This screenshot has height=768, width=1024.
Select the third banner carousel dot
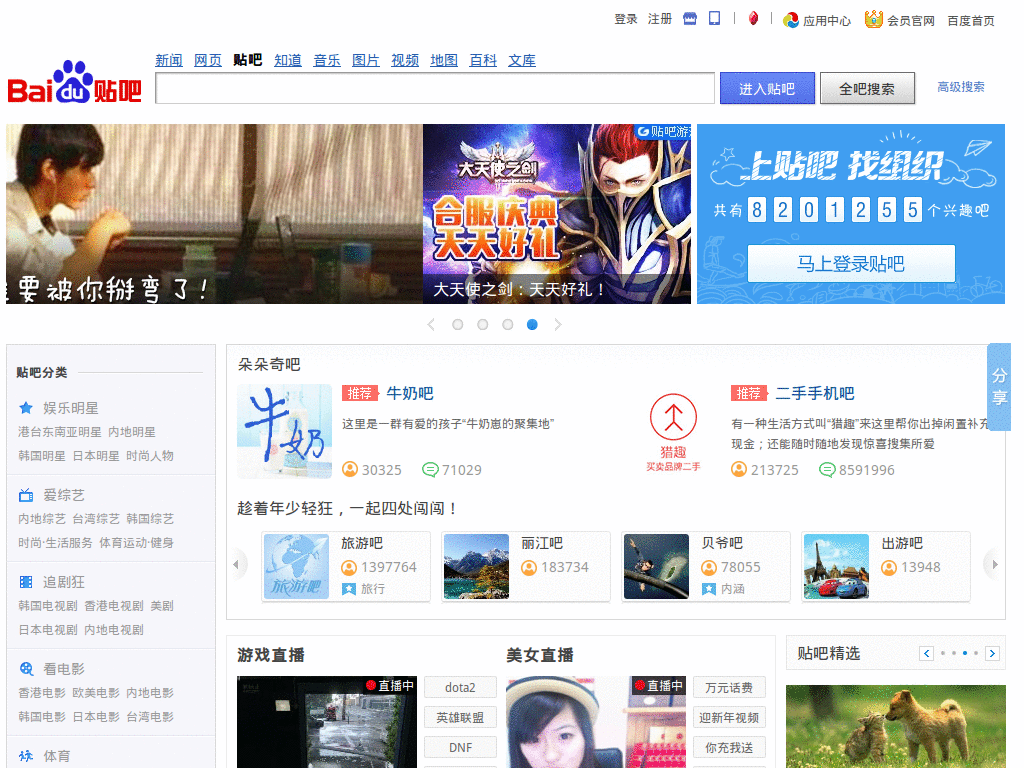pyautogui.click(x=507, y=325)
